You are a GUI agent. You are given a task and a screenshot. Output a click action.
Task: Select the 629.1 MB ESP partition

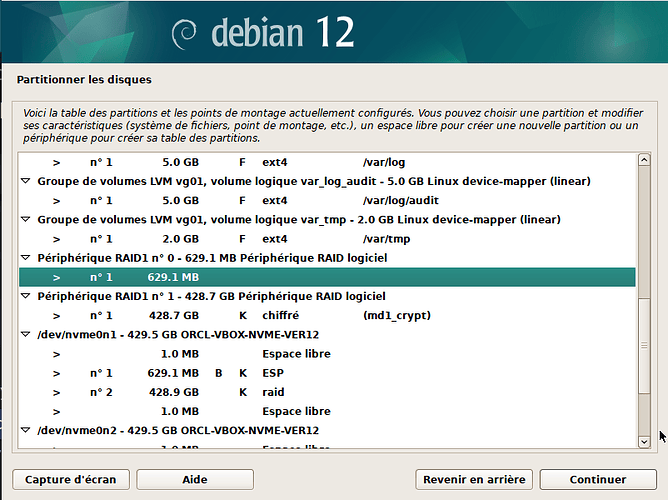[327, 373]
